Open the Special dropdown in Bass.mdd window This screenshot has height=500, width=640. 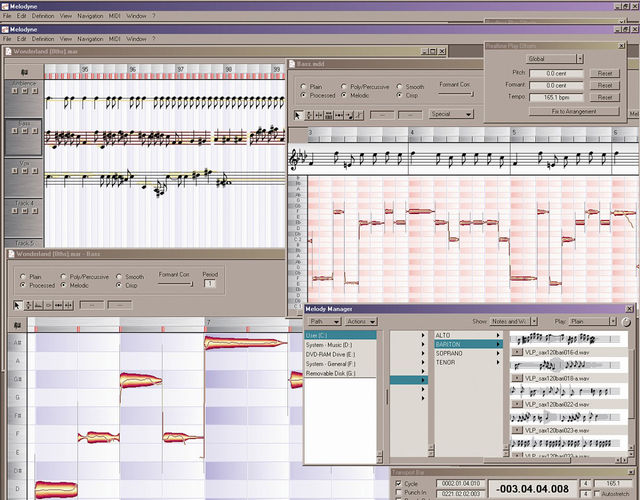[451, 114]
